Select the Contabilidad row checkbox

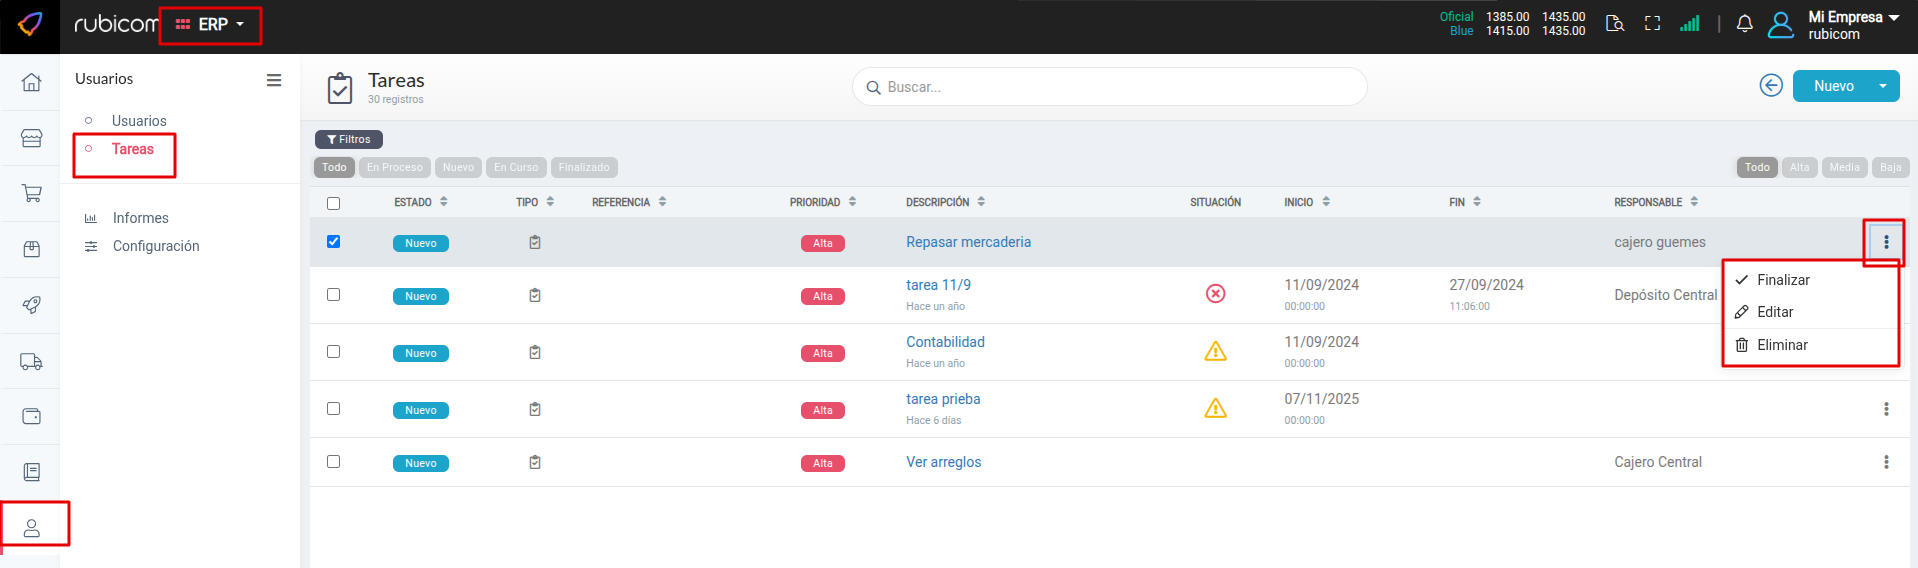(x=333, y=352)
